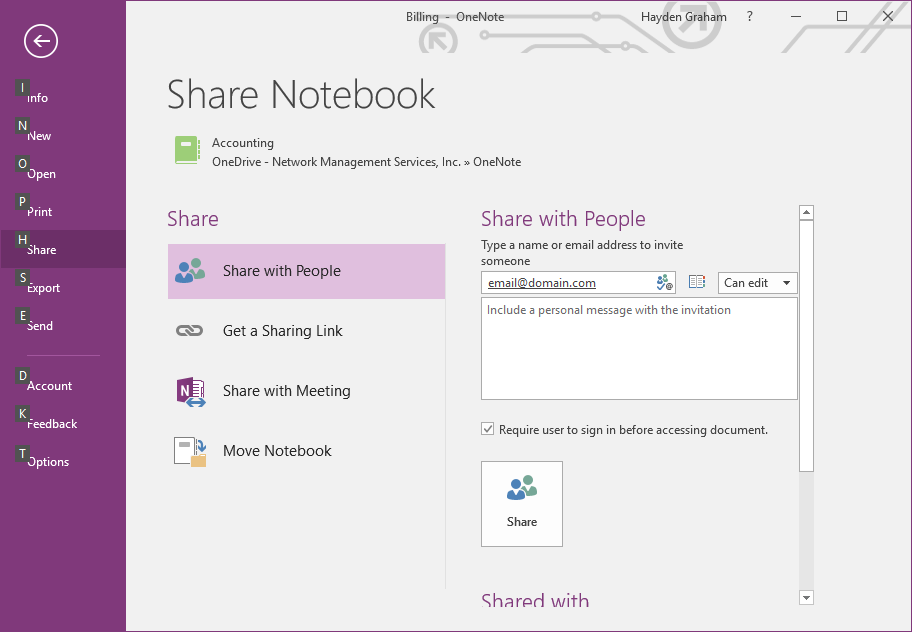Click the Share with People icon in list
Viewport: 912px width, 632px height.
click(x=190, y=271)
